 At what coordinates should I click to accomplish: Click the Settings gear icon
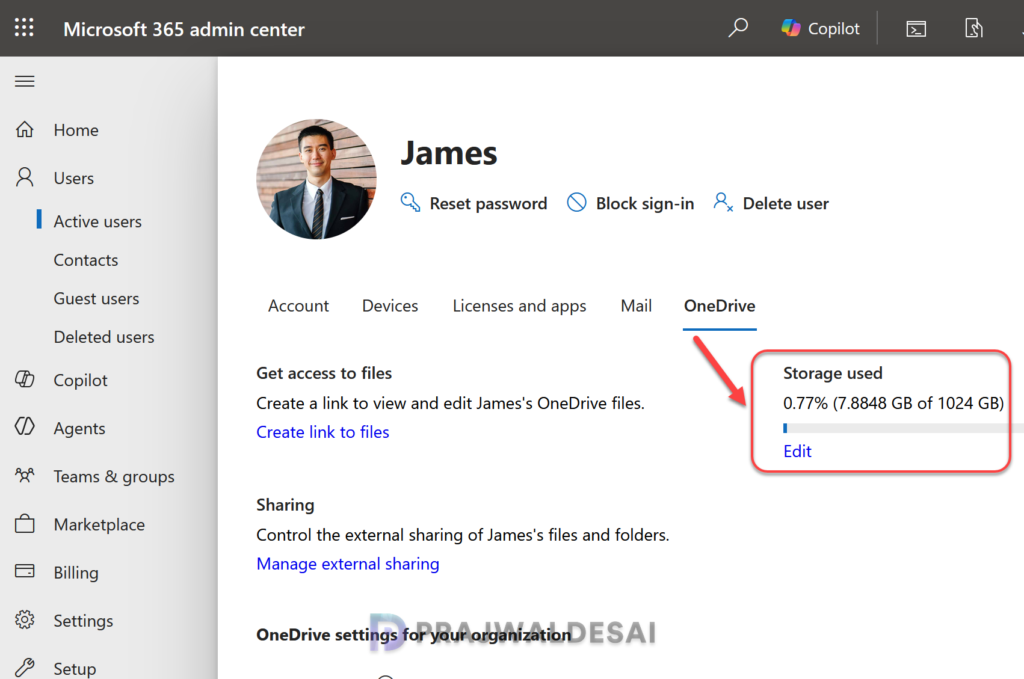point(25,620)
